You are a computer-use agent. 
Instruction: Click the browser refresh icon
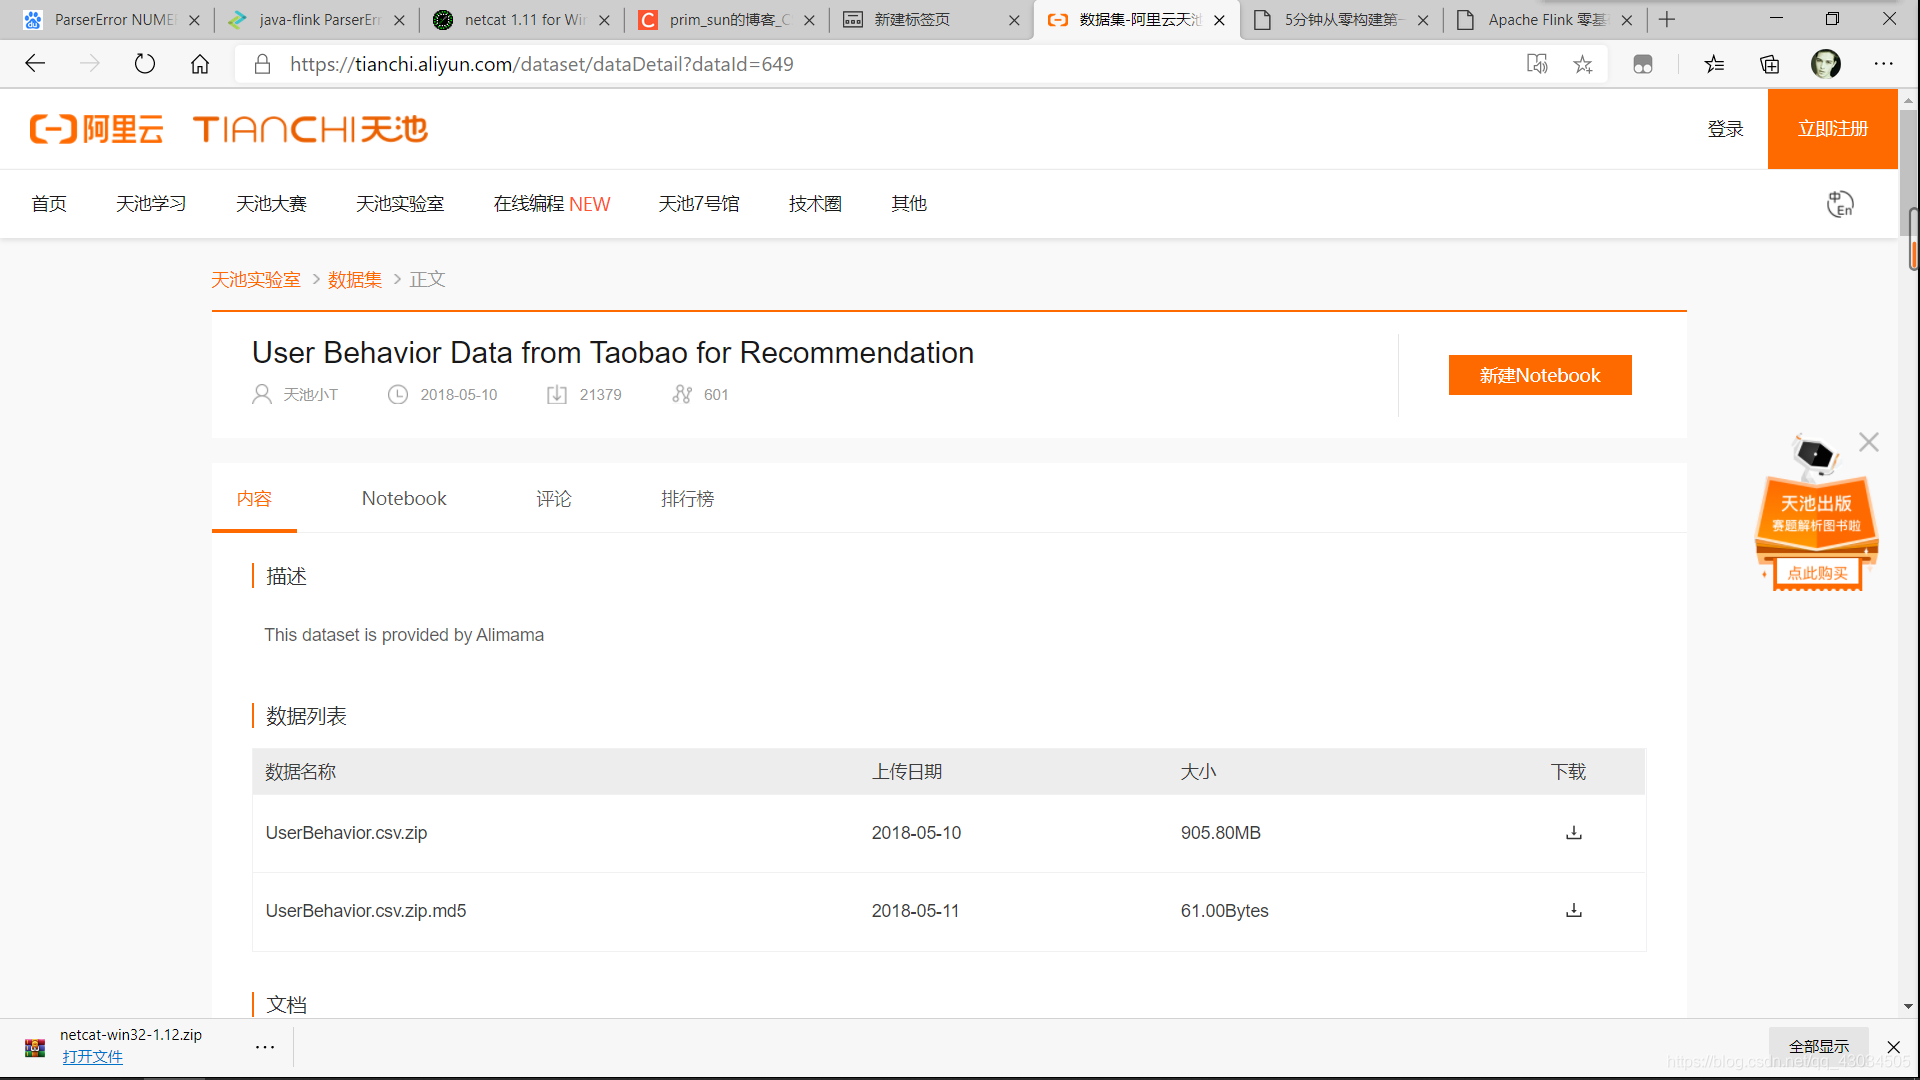(x=145, y=64)
